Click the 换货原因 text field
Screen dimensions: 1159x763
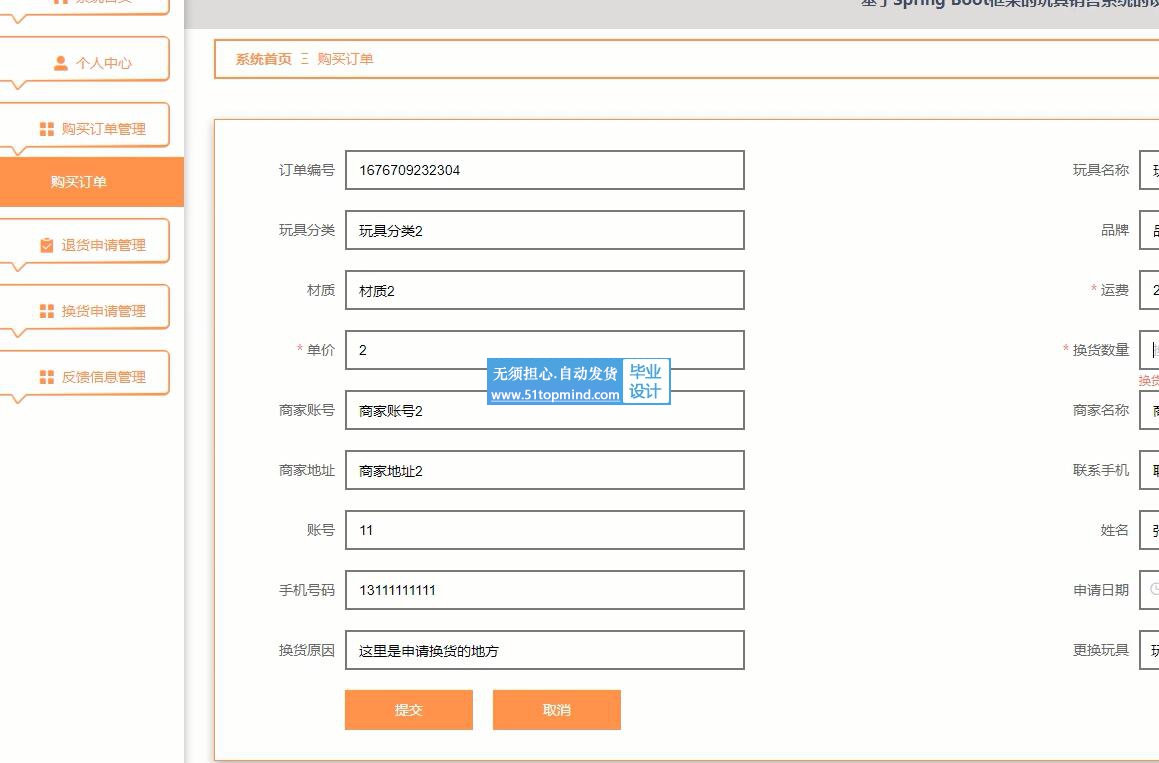544,650
